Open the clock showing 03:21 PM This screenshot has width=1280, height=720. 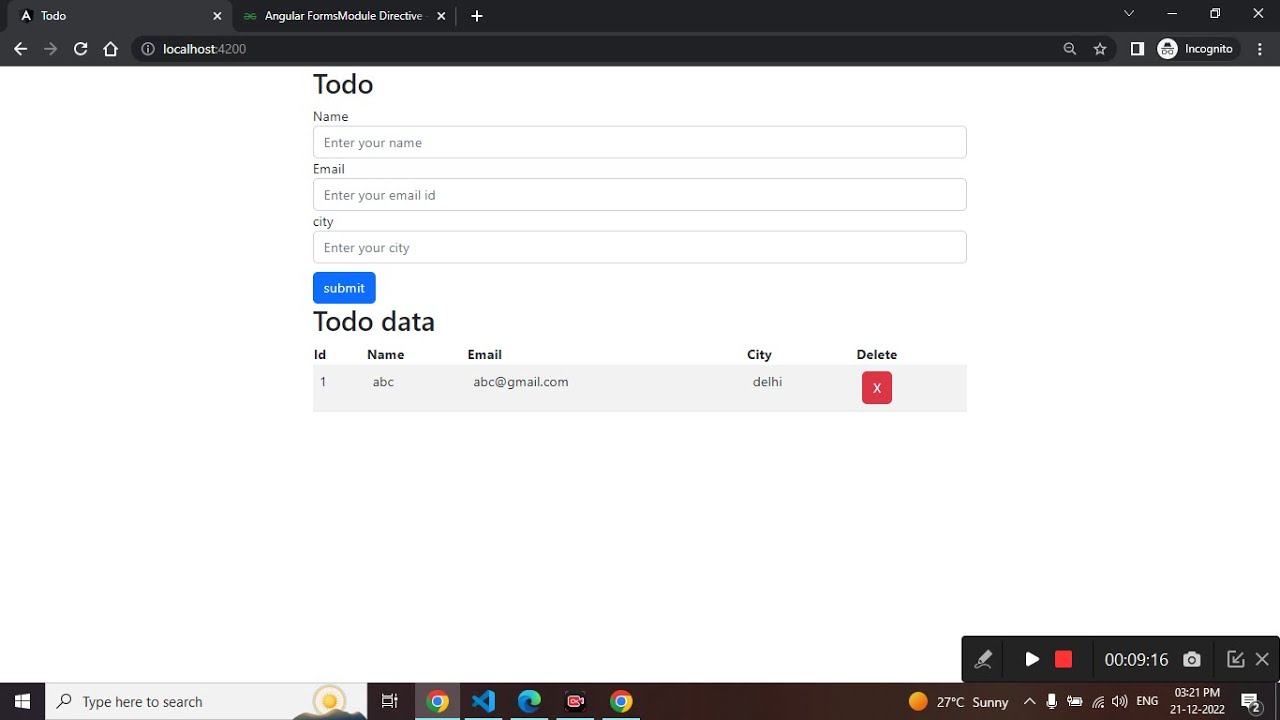pyautogui.click(x=1197, y=702)
